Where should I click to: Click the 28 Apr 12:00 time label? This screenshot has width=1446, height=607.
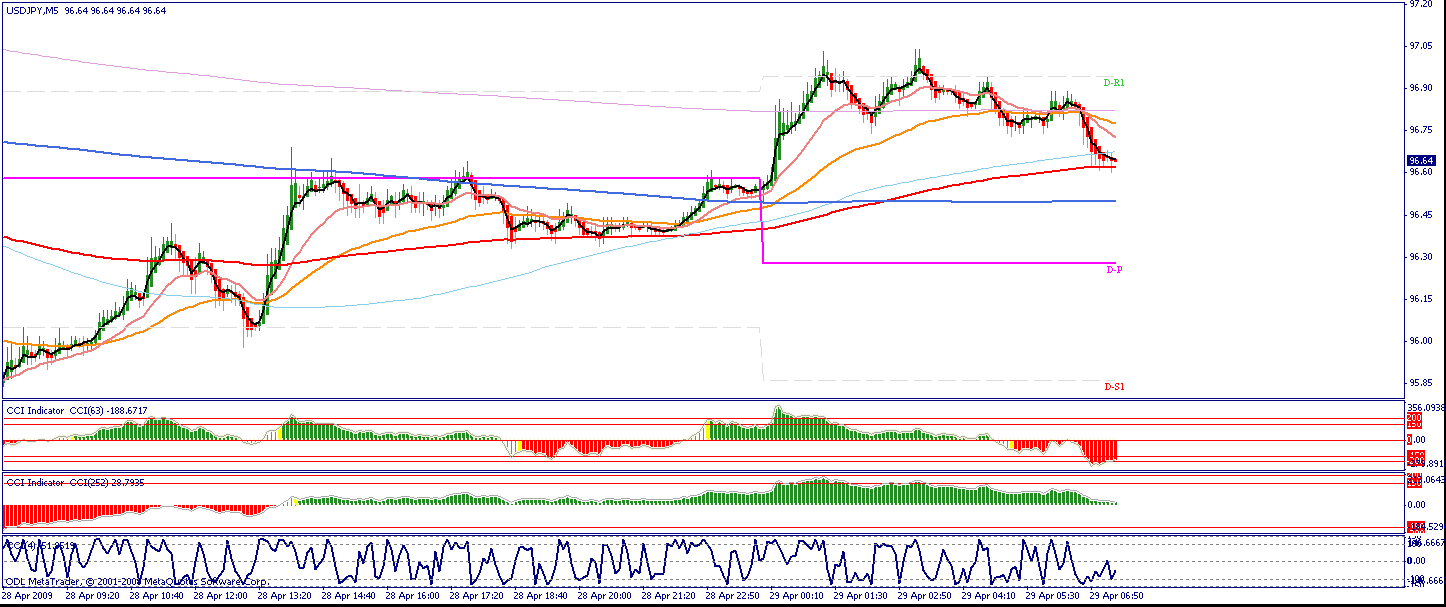click(x=220, y=596)
